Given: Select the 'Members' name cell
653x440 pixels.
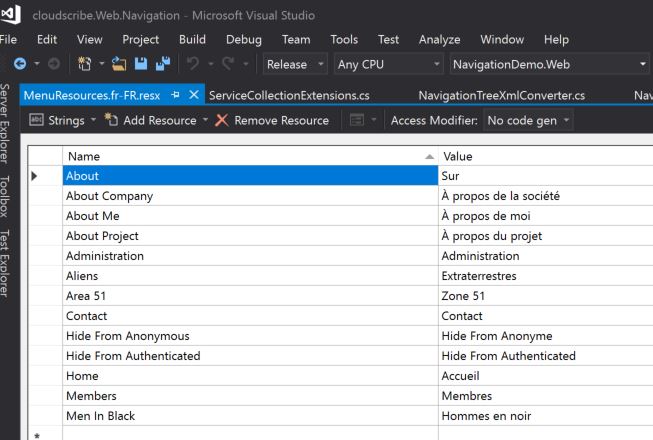Looking at the screenshot, I should click(x=250, y=395).
